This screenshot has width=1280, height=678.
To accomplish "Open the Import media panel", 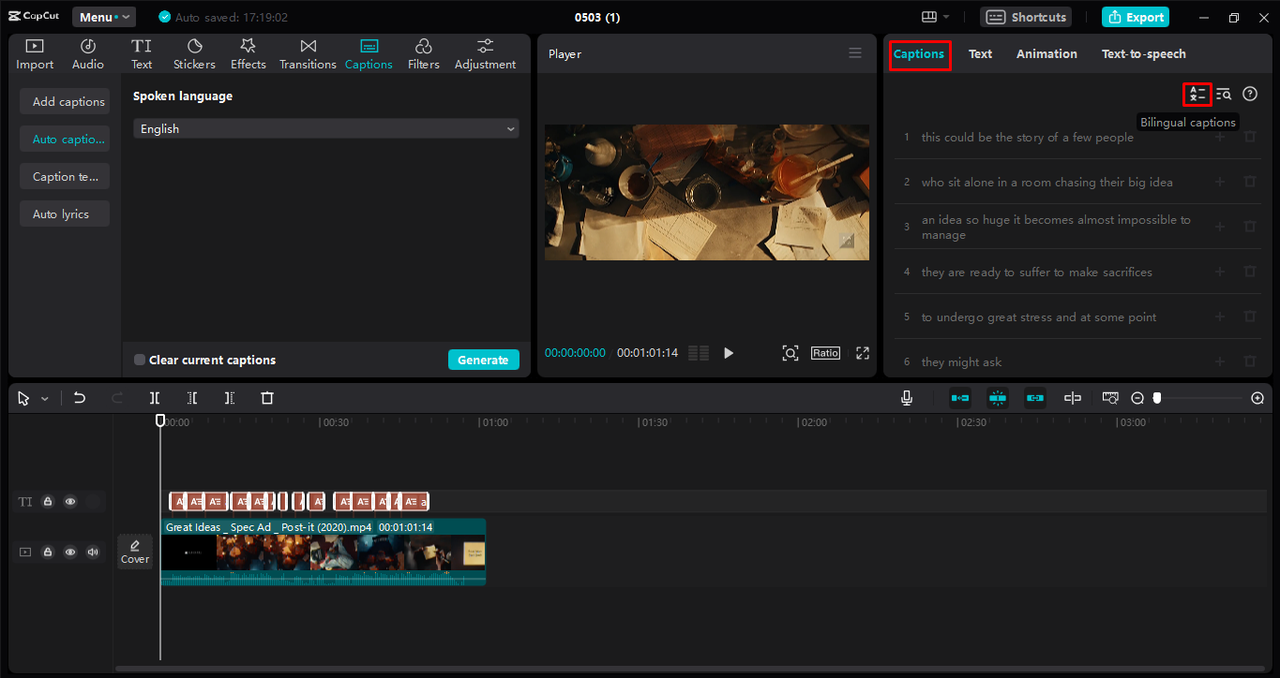I will pyautogui.click(x=34, y=54).
